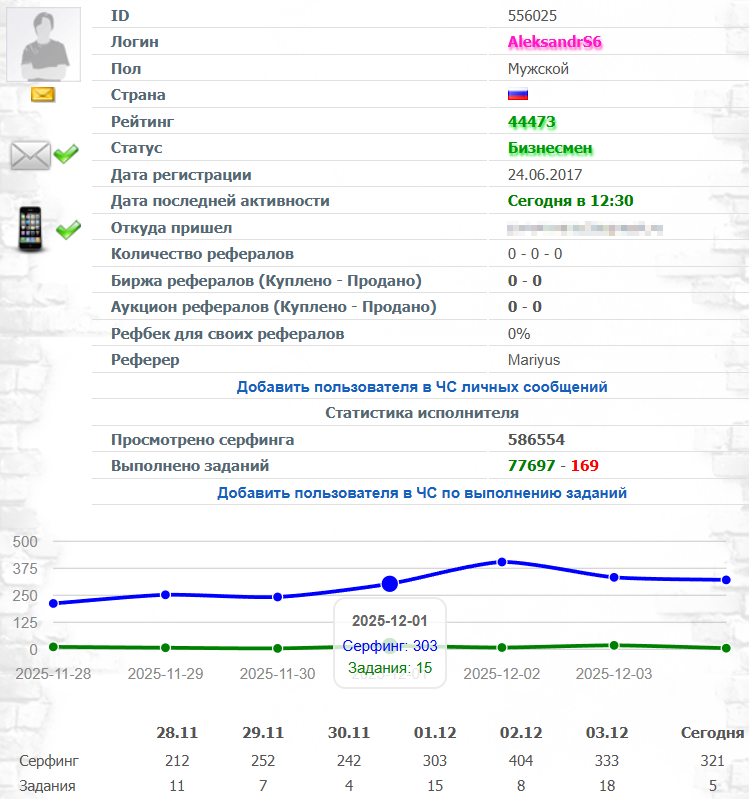This screenshot has width=749, height=799.
Task: Click the blurred Откуда пришел referral source
Action: [585, 228]
